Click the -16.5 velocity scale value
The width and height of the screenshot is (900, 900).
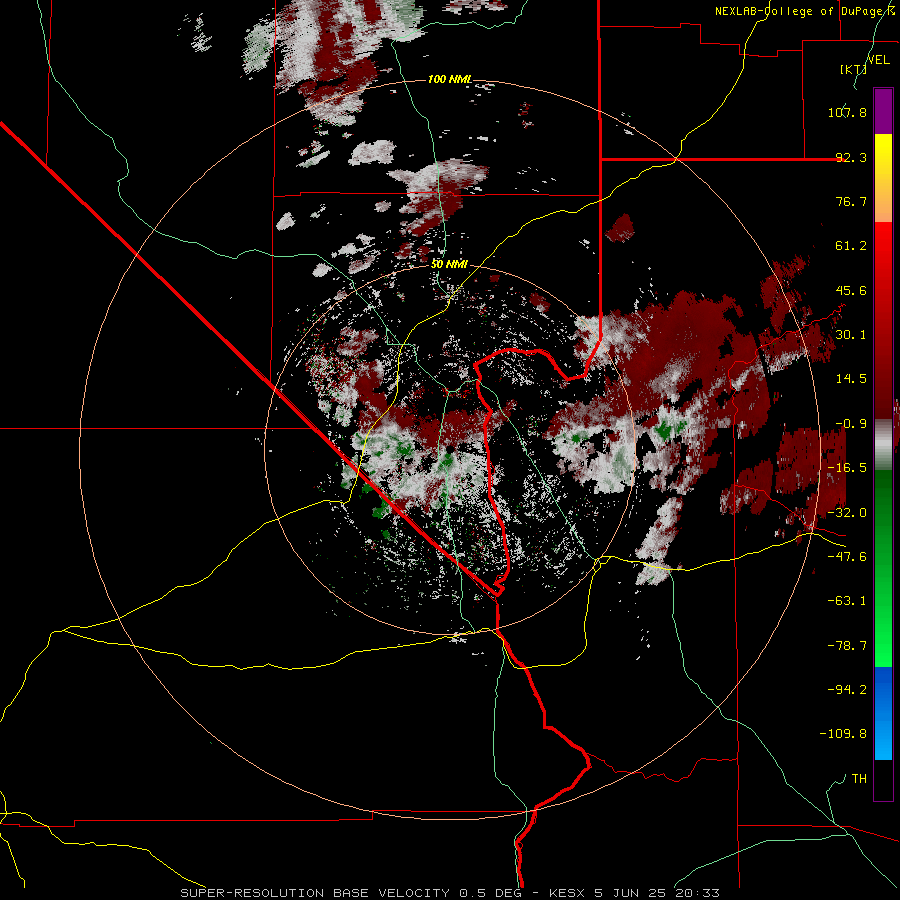click(847, 468)
